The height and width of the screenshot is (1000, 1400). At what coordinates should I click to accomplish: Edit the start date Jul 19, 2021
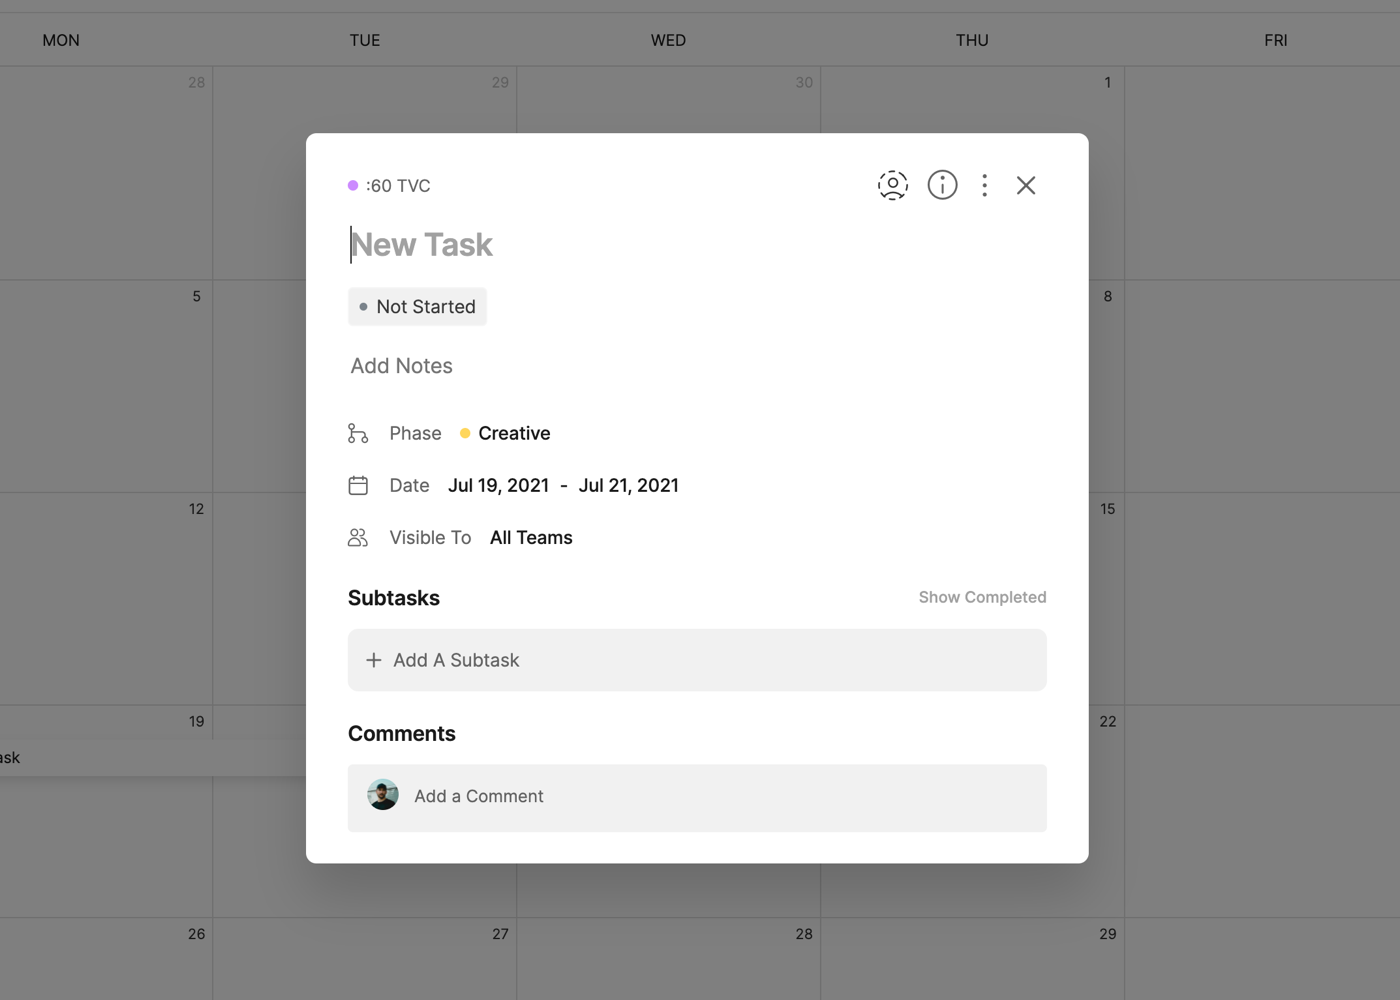[x=498, y=485]
